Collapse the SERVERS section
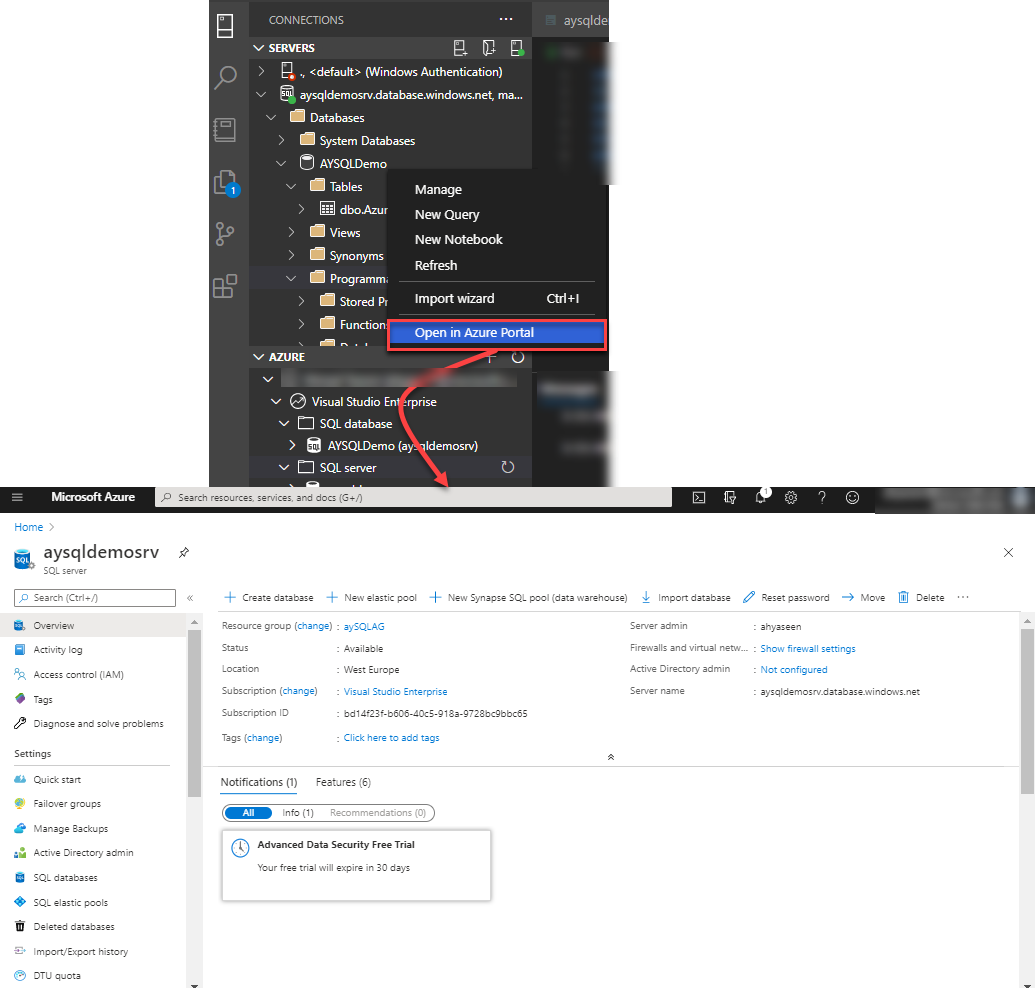Viewport: 1035px width, 988px height. (259, 48)
